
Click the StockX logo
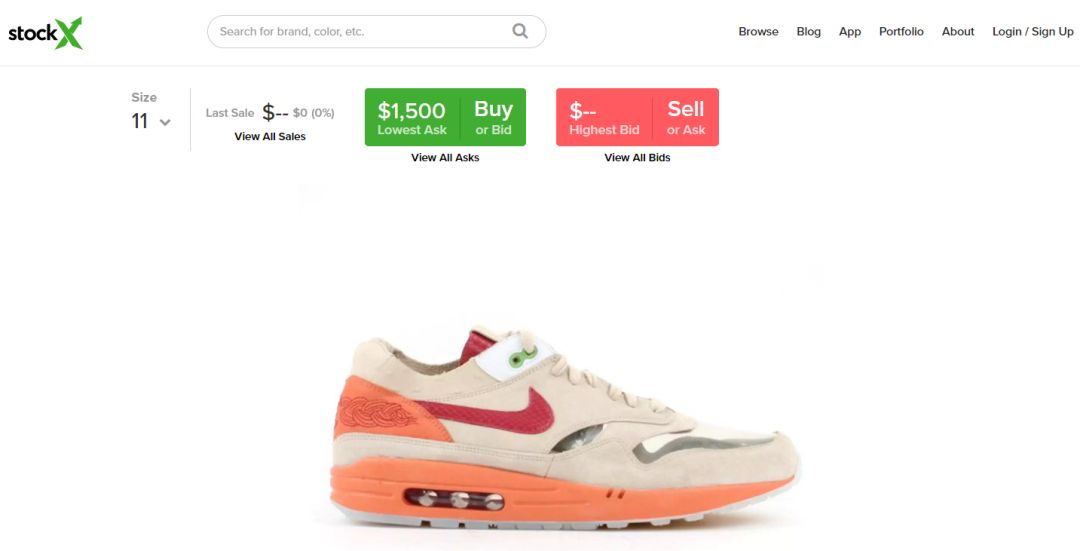45,33
